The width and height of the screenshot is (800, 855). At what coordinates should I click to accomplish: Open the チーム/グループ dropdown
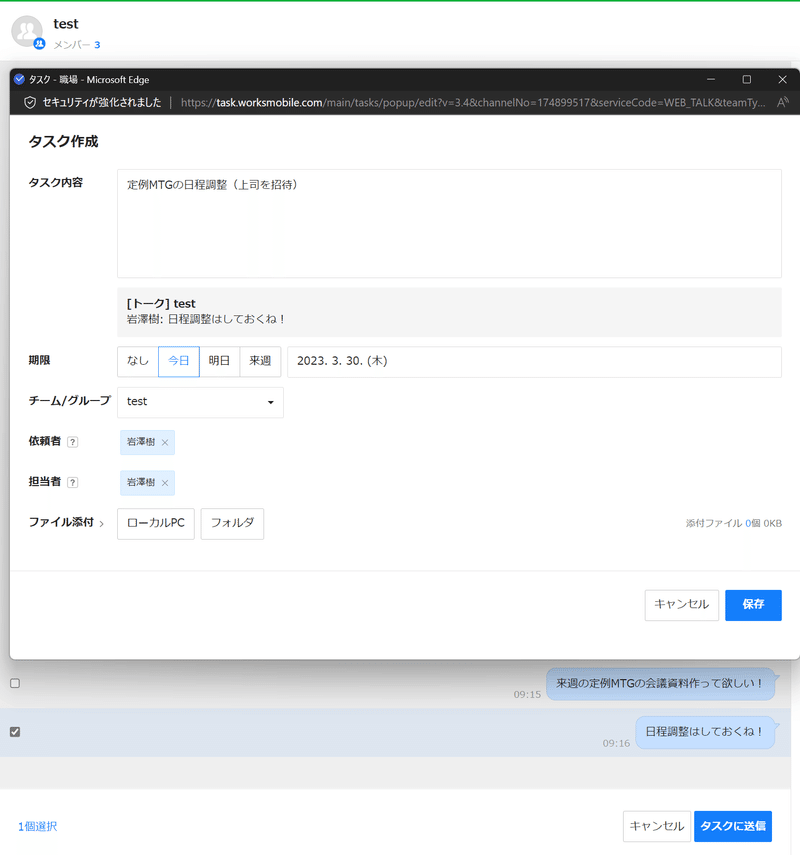pyautogui.click(x=200, y=402)
